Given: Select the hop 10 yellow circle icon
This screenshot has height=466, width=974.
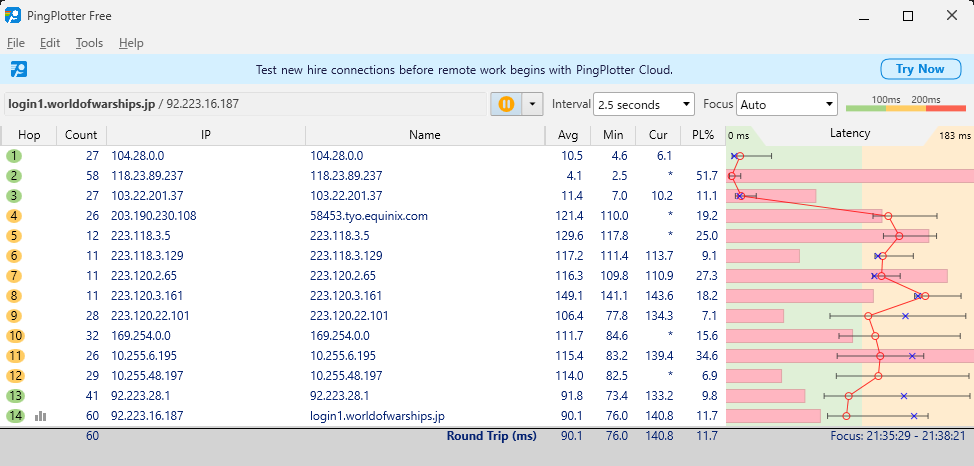Looking at the screenshot, I should 15,336.
